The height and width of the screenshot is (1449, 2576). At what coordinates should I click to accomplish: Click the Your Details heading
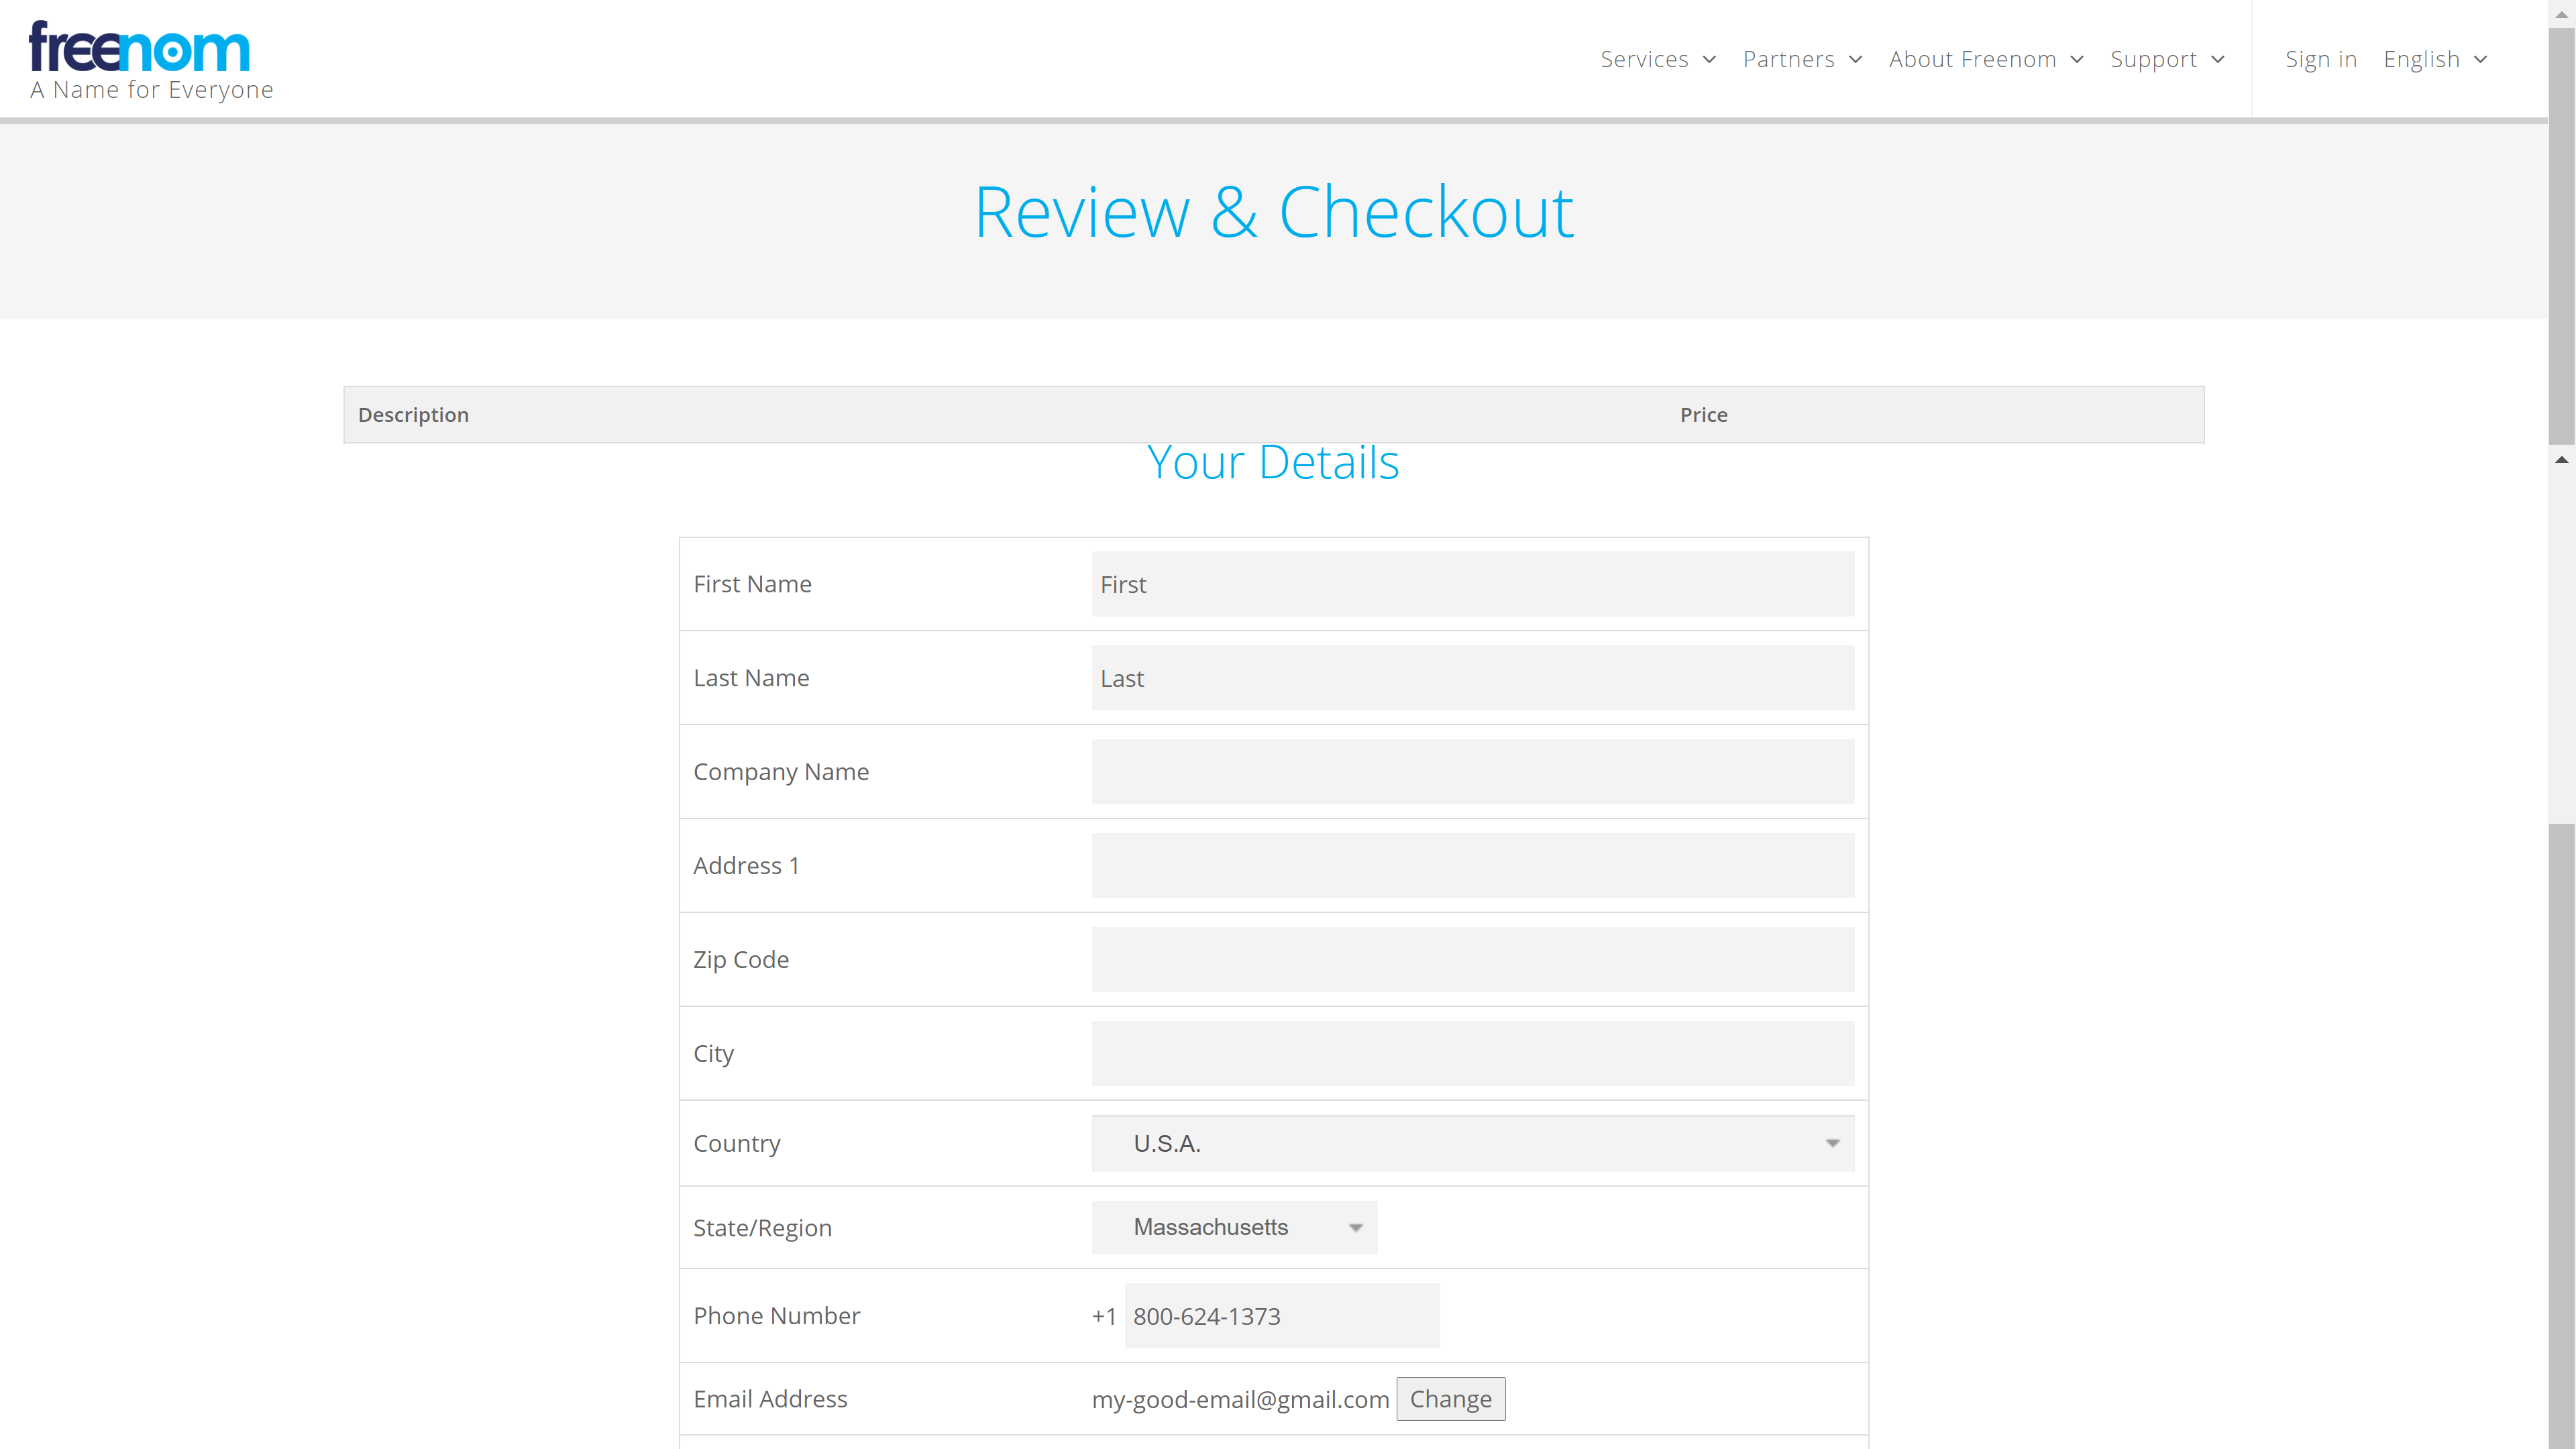(x=1273, y=463)
